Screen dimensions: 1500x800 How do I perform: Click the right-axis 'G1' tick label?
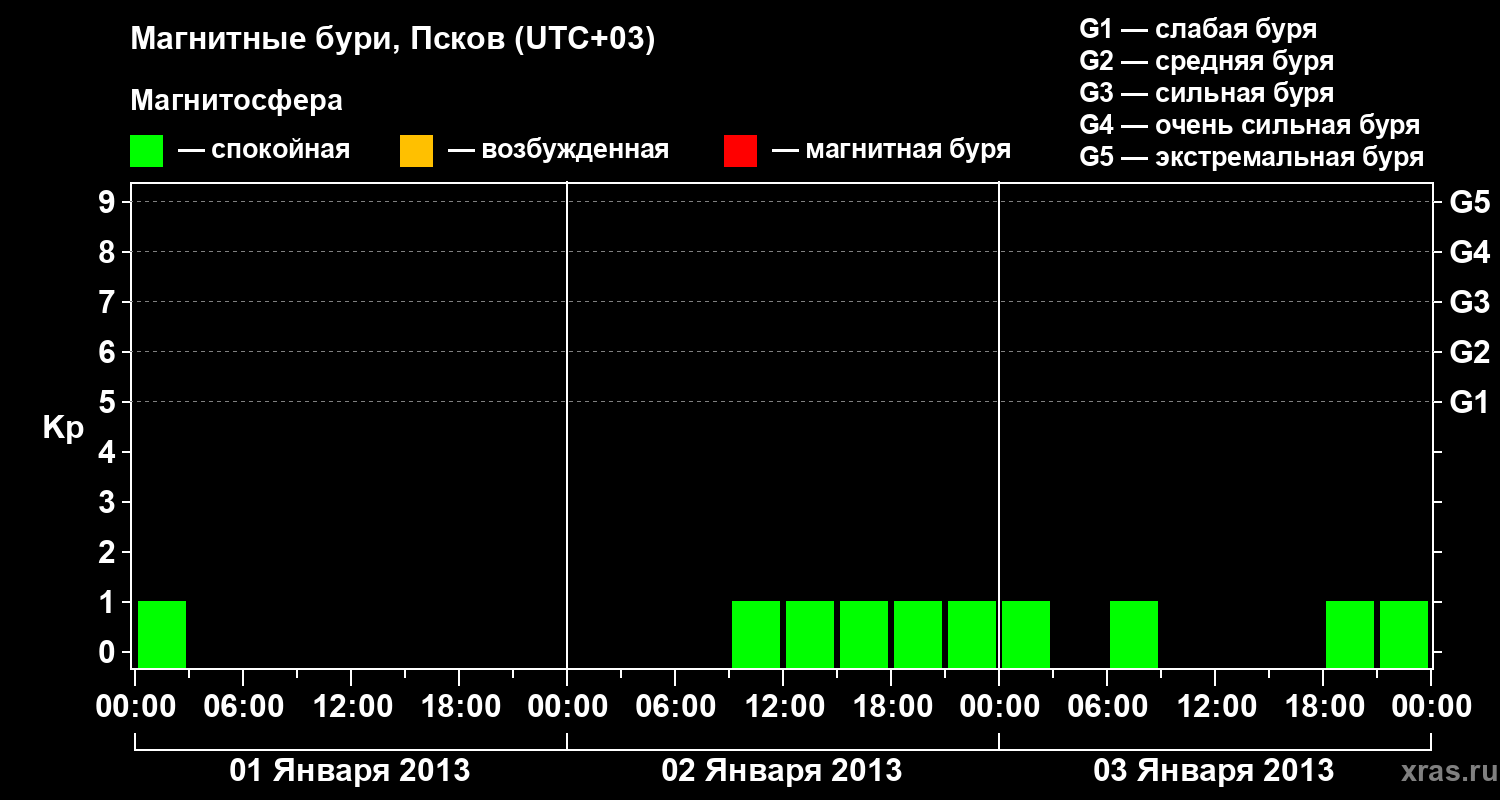(1470, 402)
